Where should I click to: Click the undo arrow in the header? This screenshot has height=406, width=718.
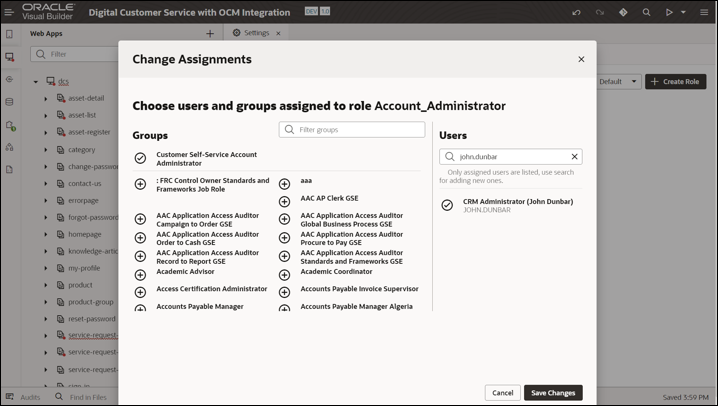tap(576, 12)
